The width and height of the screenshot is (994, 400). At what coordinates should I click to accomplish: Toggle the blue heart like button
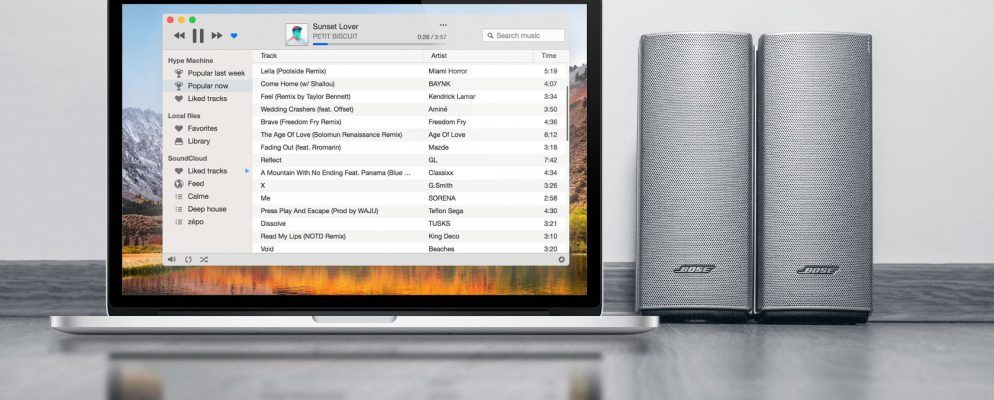(234, 36)
